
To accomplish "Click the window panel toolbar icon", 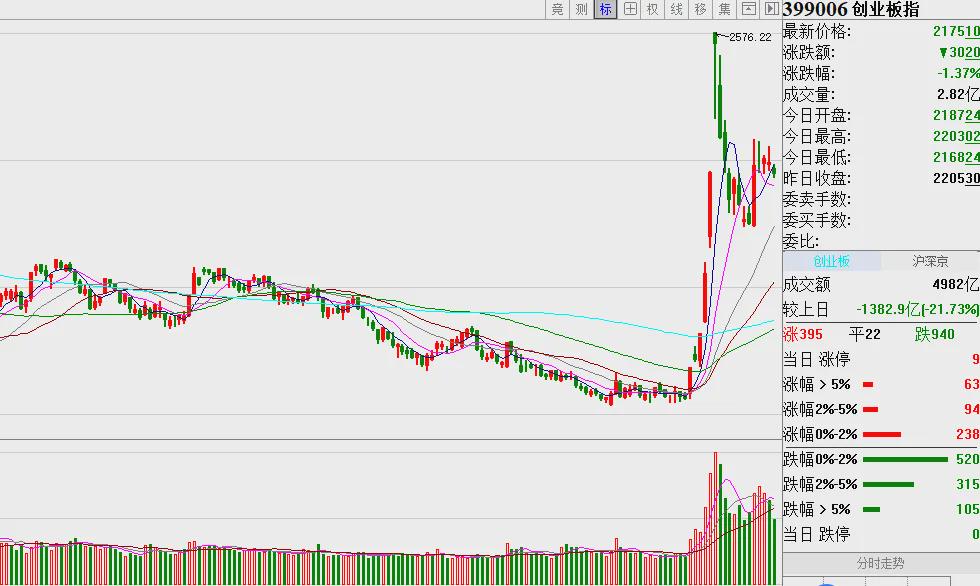I will 748,9.
